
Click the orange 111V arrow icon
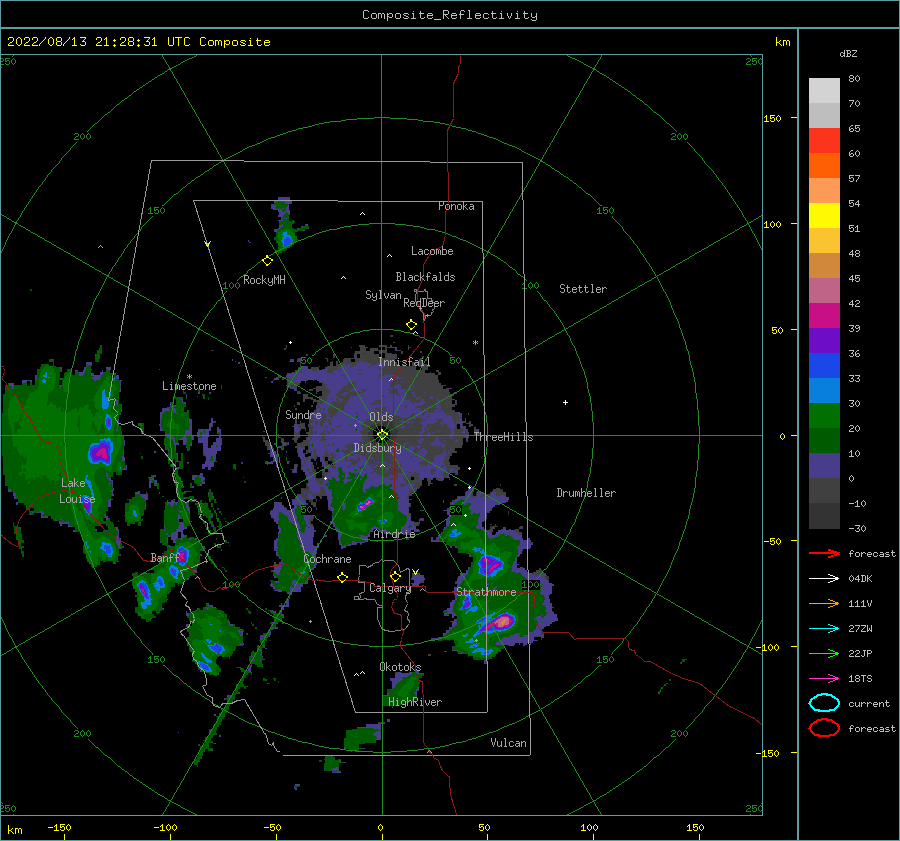824,603
